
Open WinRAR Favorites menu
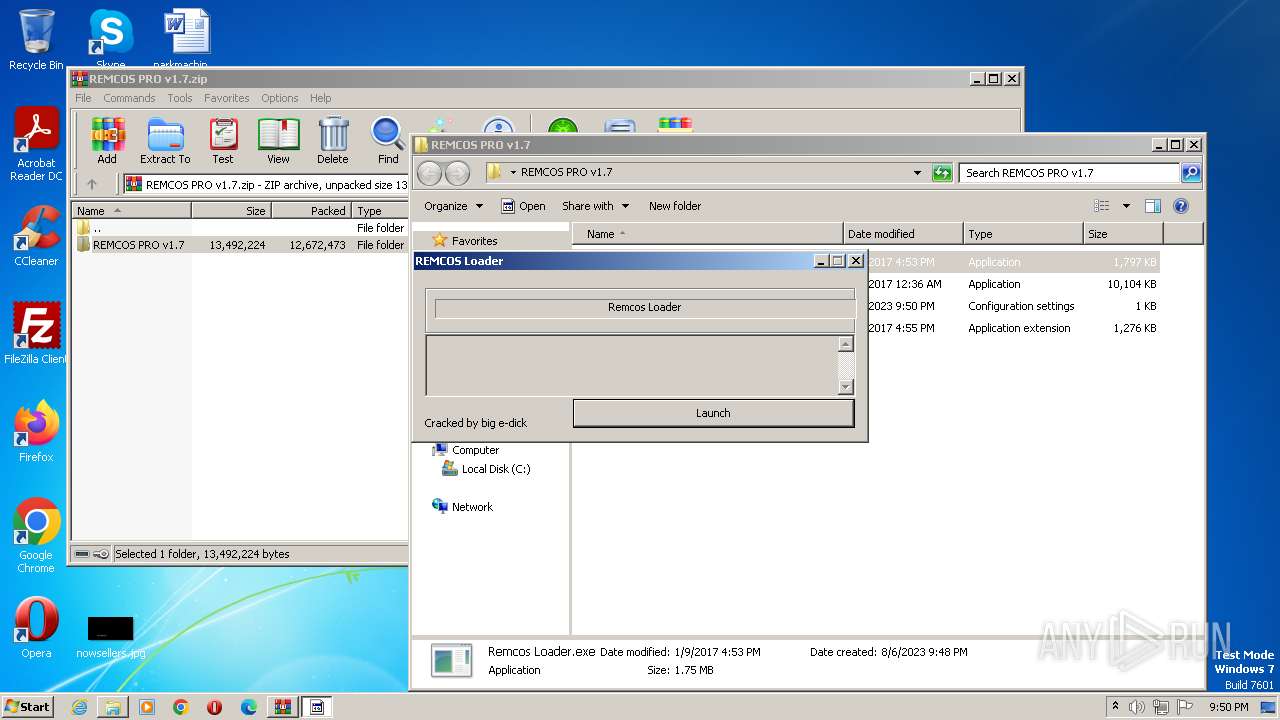coord(227,98)
